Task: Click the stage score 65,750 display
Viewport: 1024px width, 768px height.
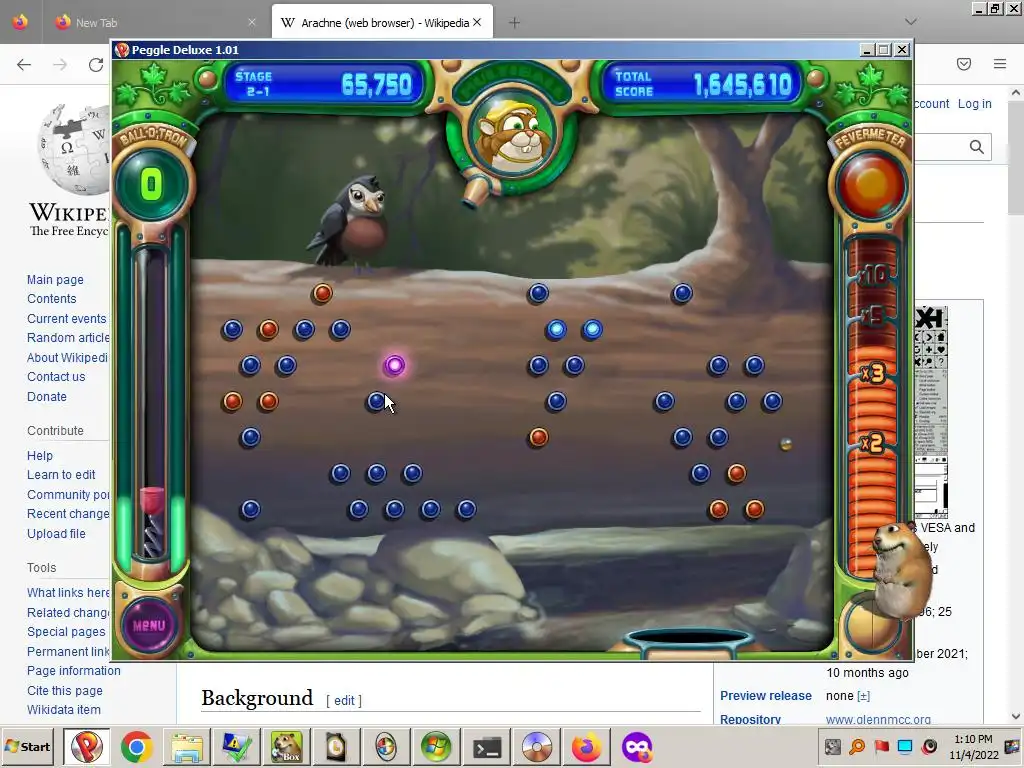Action: click(x=377, y=85)
